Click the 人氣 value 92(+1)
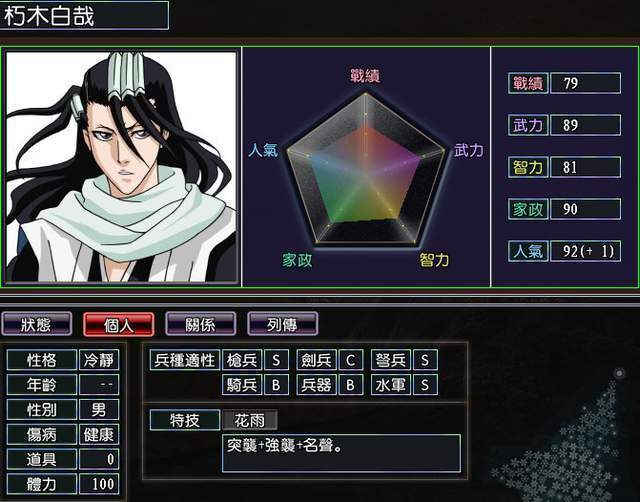This screenshot has width=640, height=502. point(585,251)
